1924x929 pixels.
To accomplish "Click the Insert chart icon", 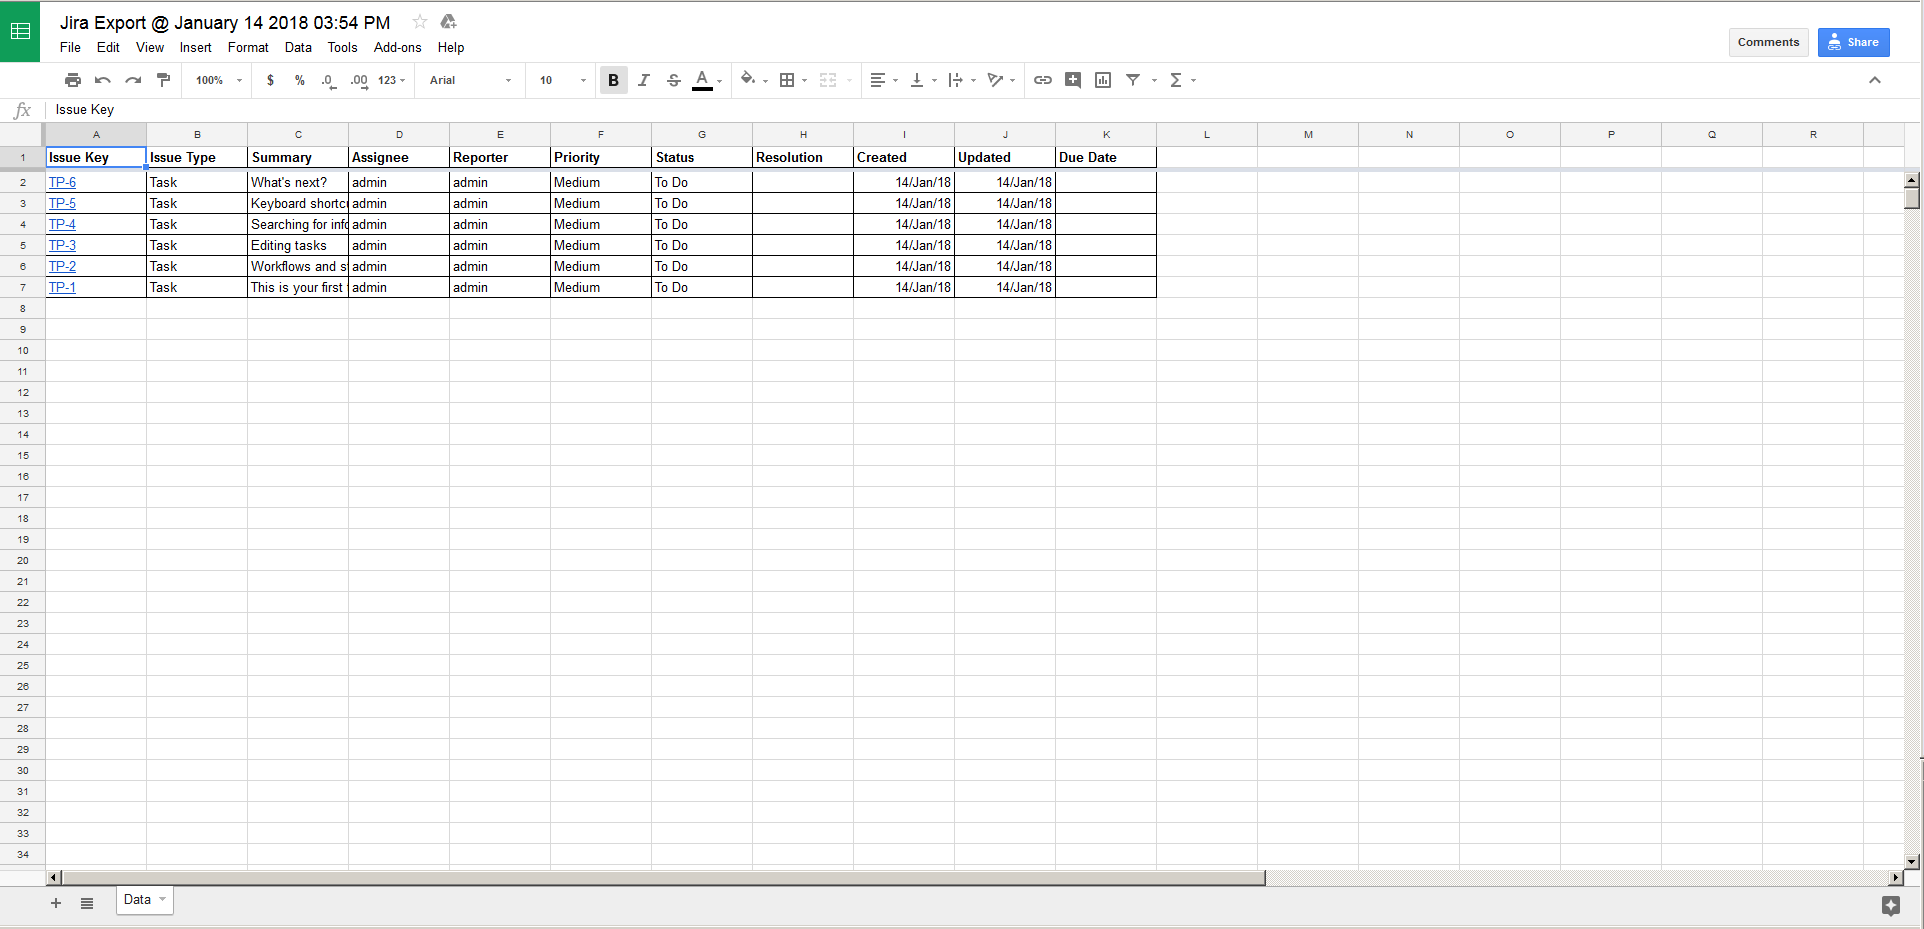I will pos(1103,80).
